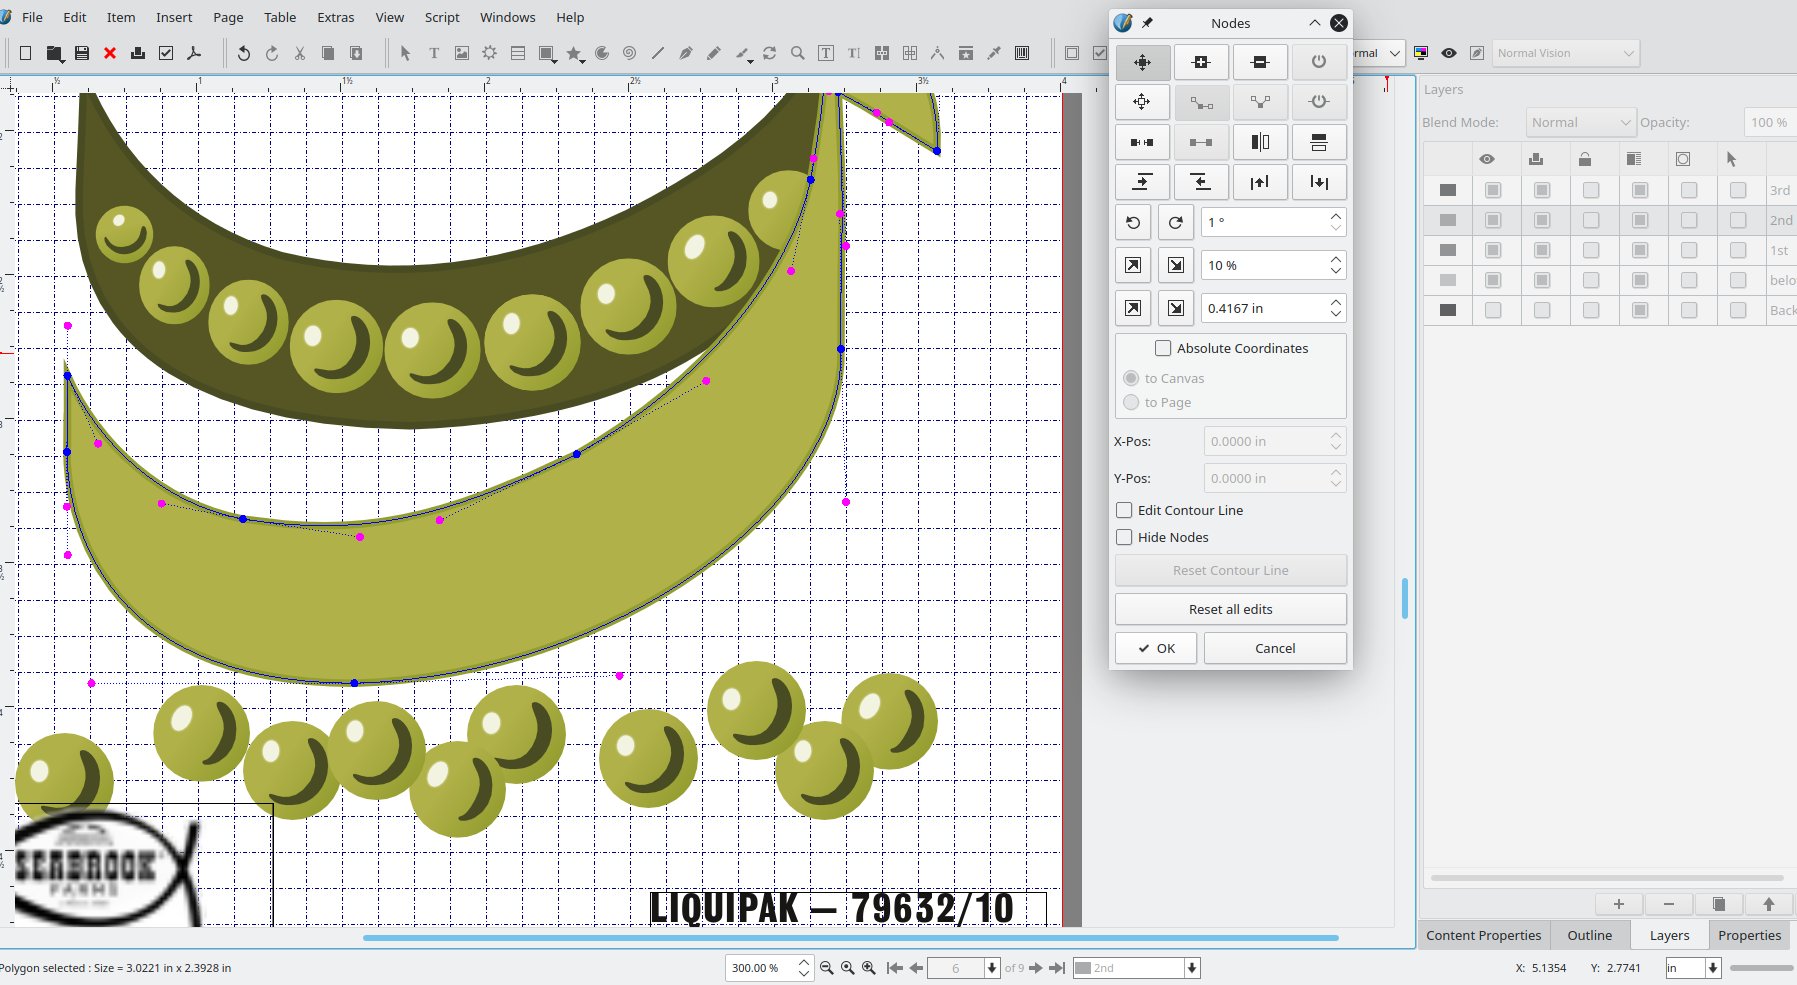This screenshot has width=1797, height=985.
Task: Check the Hide Nodes option
Action: pyautogui.click(x=1124, y=537)
